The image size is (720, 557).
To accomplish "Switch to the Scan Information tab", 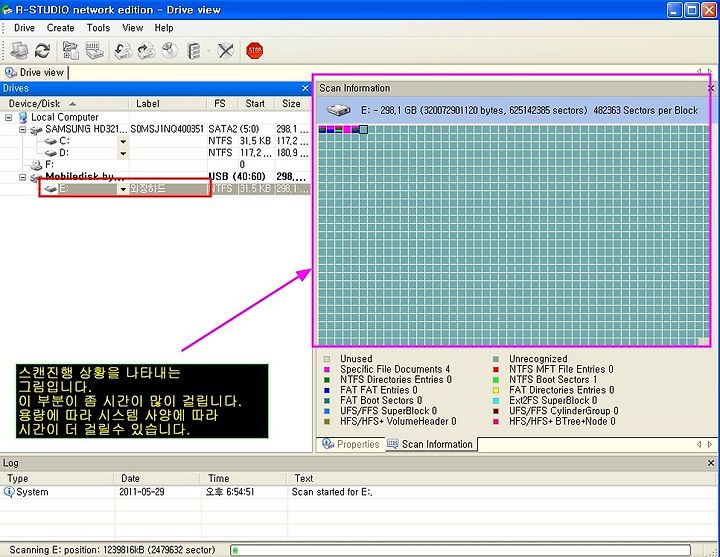I will point(431,444).
